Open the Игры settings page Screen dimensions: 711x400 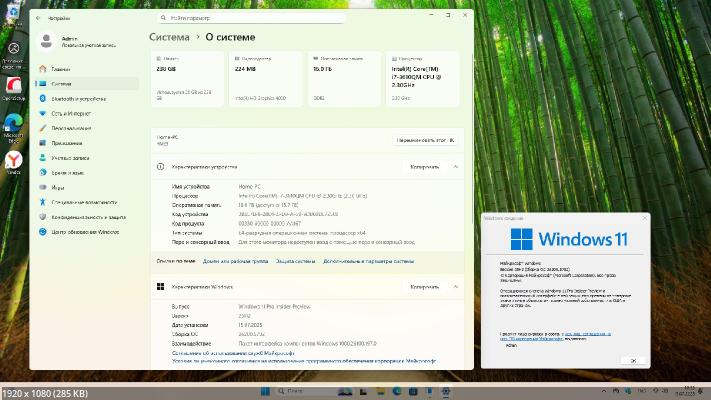tap(86, 187)
